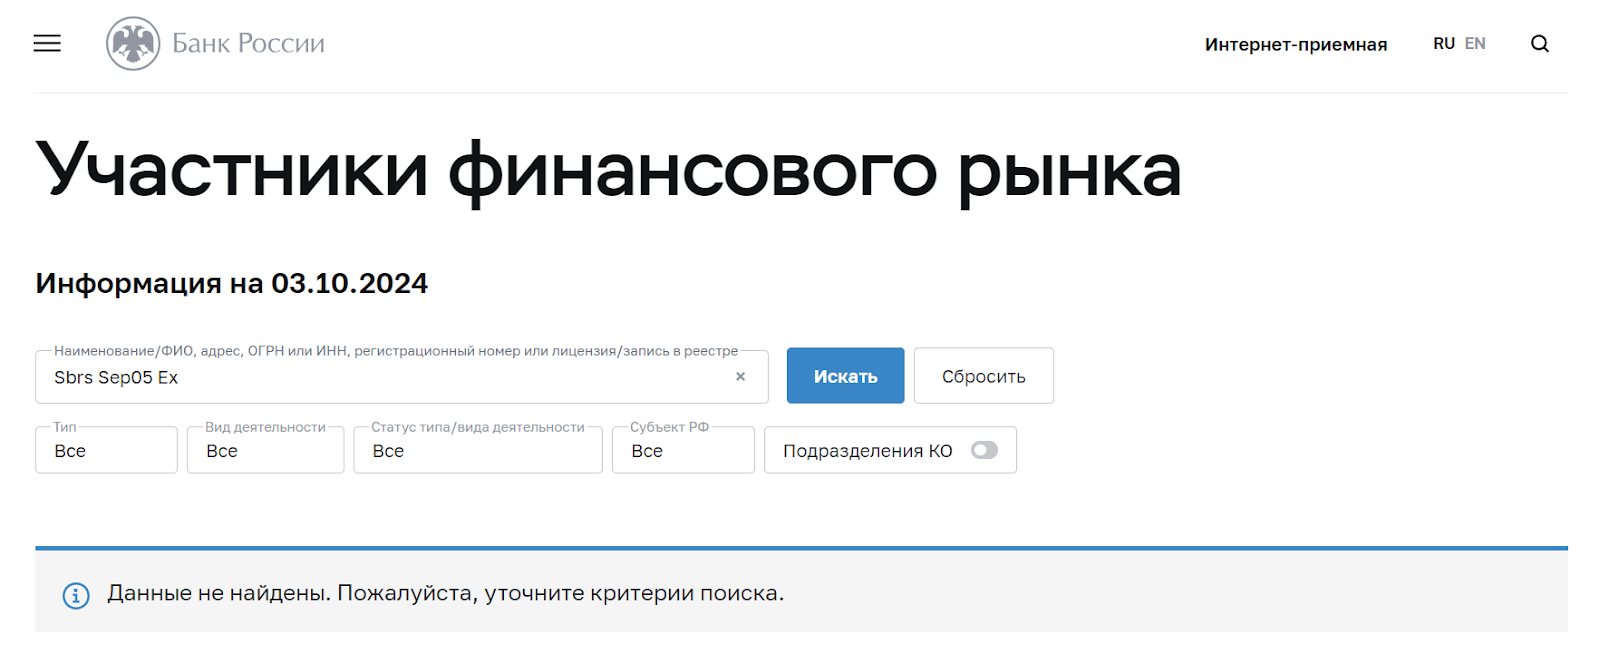Image resolution: width=1600 pixels, height=654 pixels.
Task: Click the Сбросить button
Action: pos(984,376)
